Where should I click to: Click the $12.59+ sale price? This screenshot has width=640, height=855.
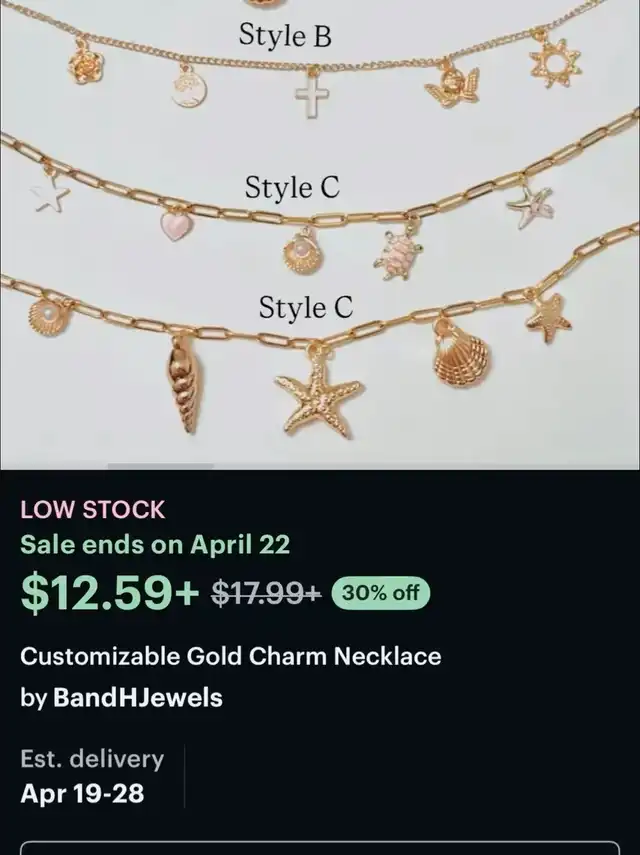coord(110,593)
